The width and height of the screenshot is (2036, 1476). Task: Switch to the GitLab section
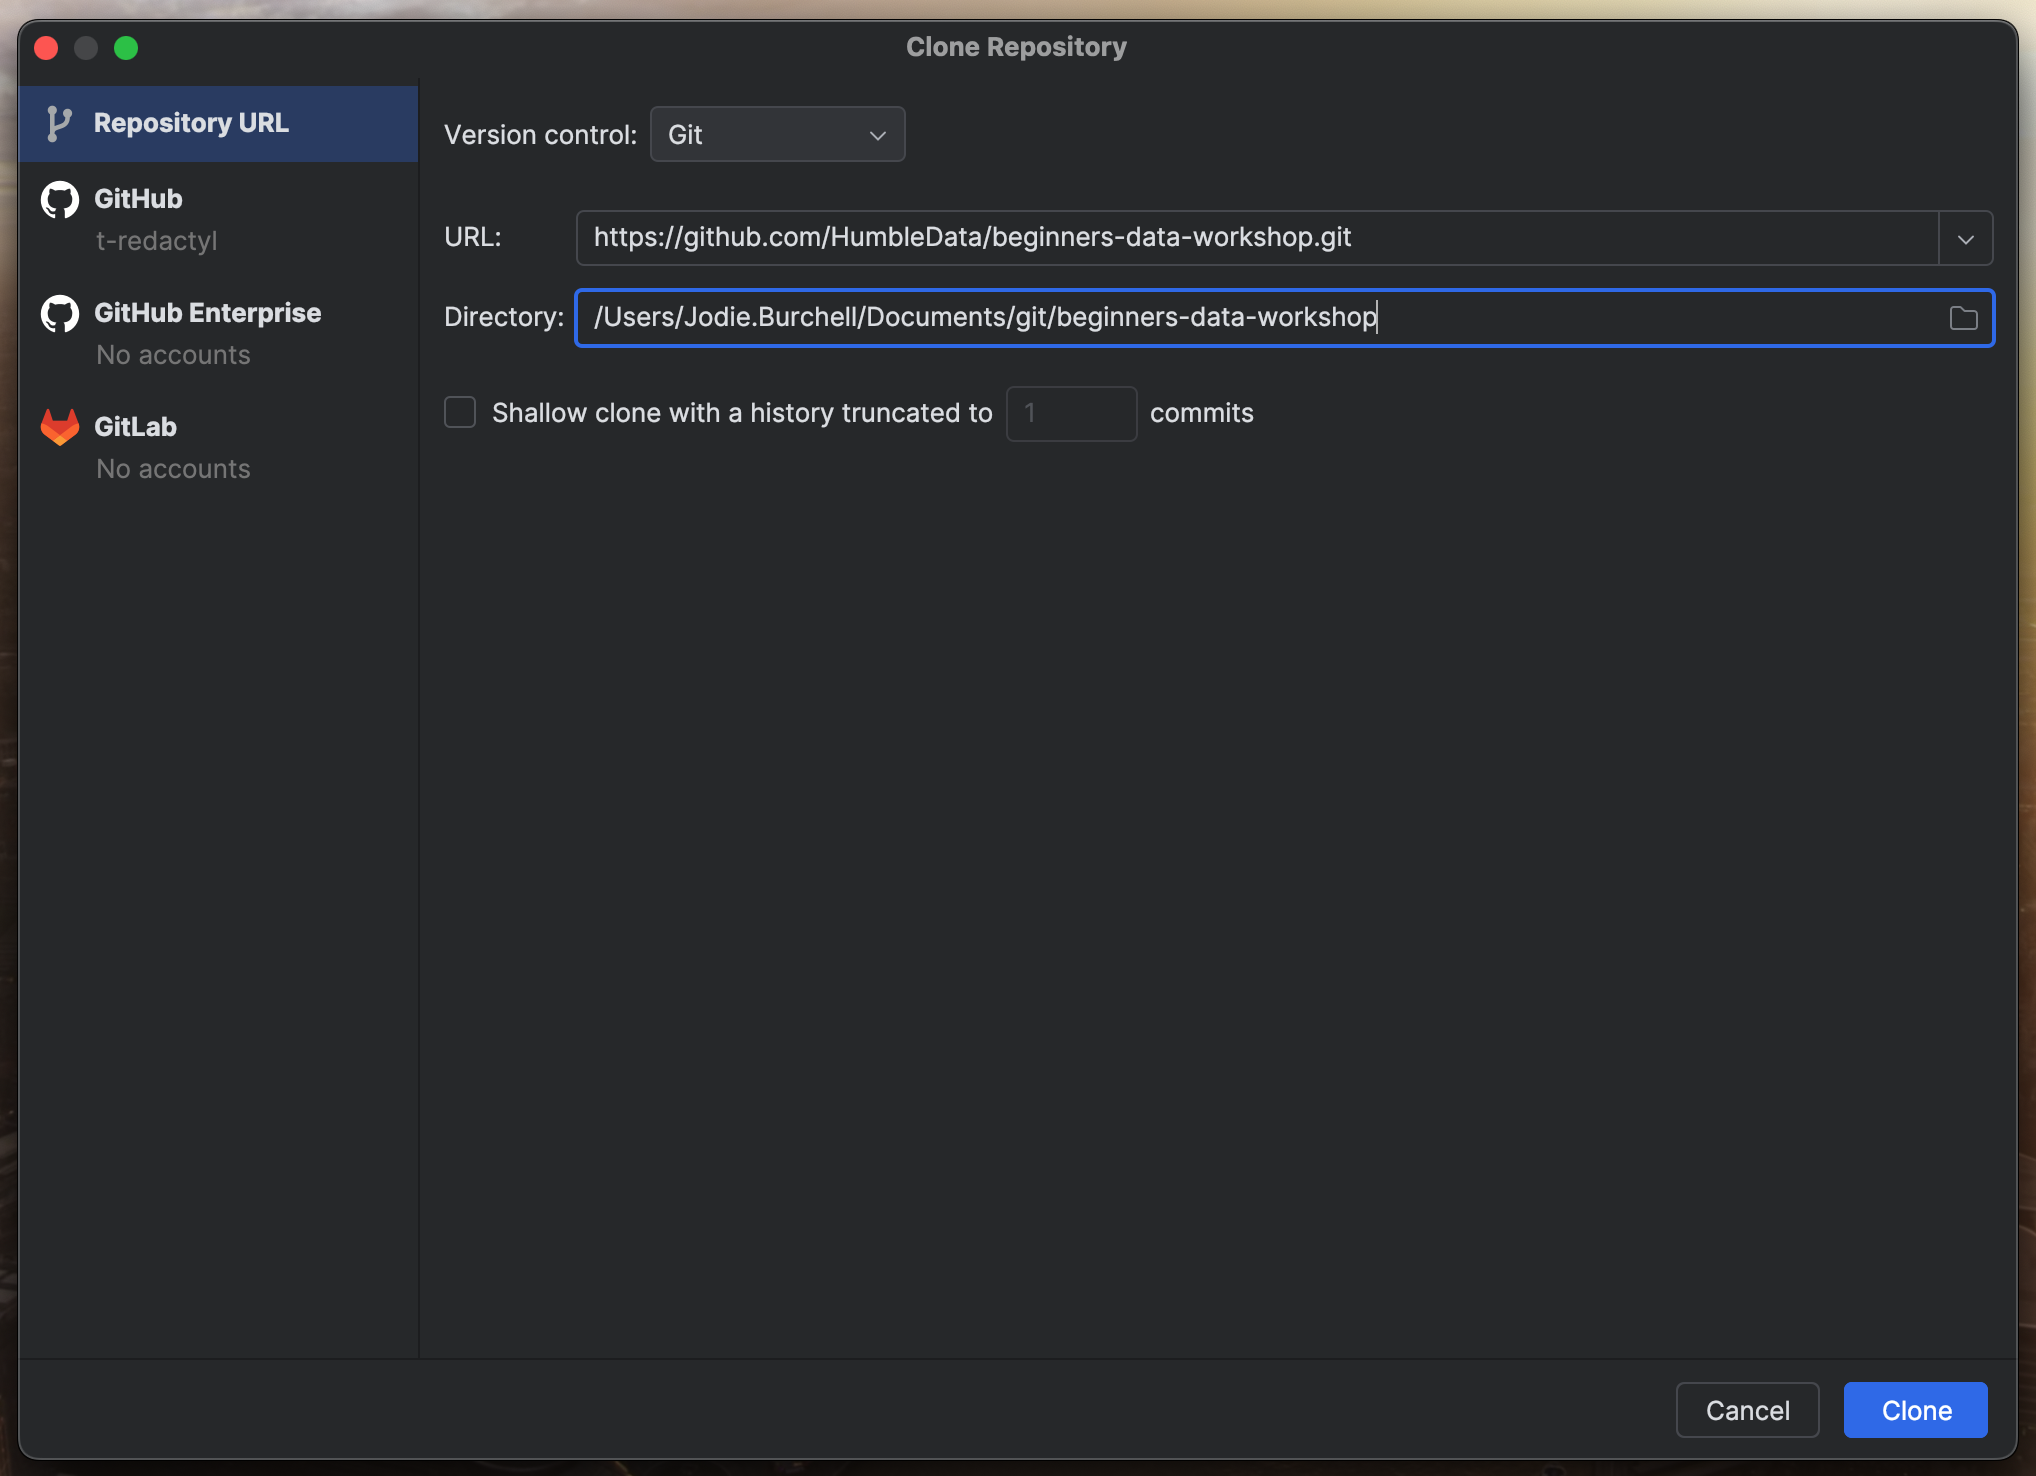pos(135,426)
